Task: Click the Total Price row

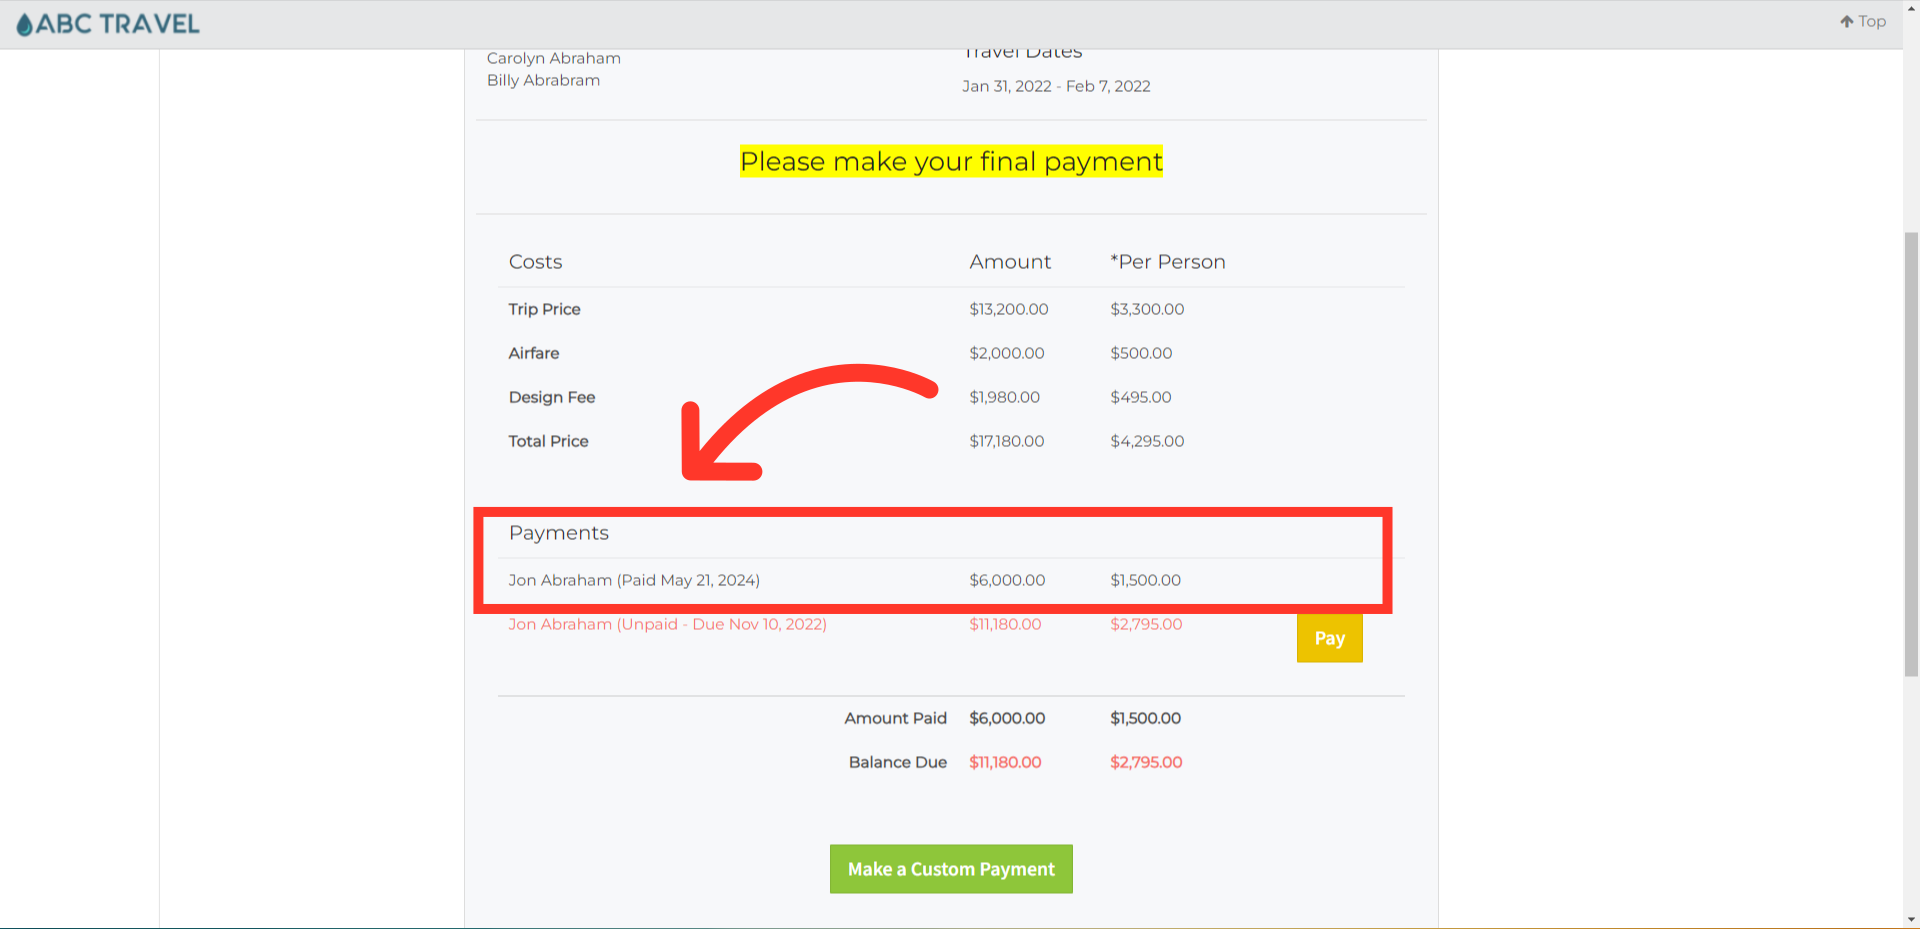Action: tap(548, 440)
